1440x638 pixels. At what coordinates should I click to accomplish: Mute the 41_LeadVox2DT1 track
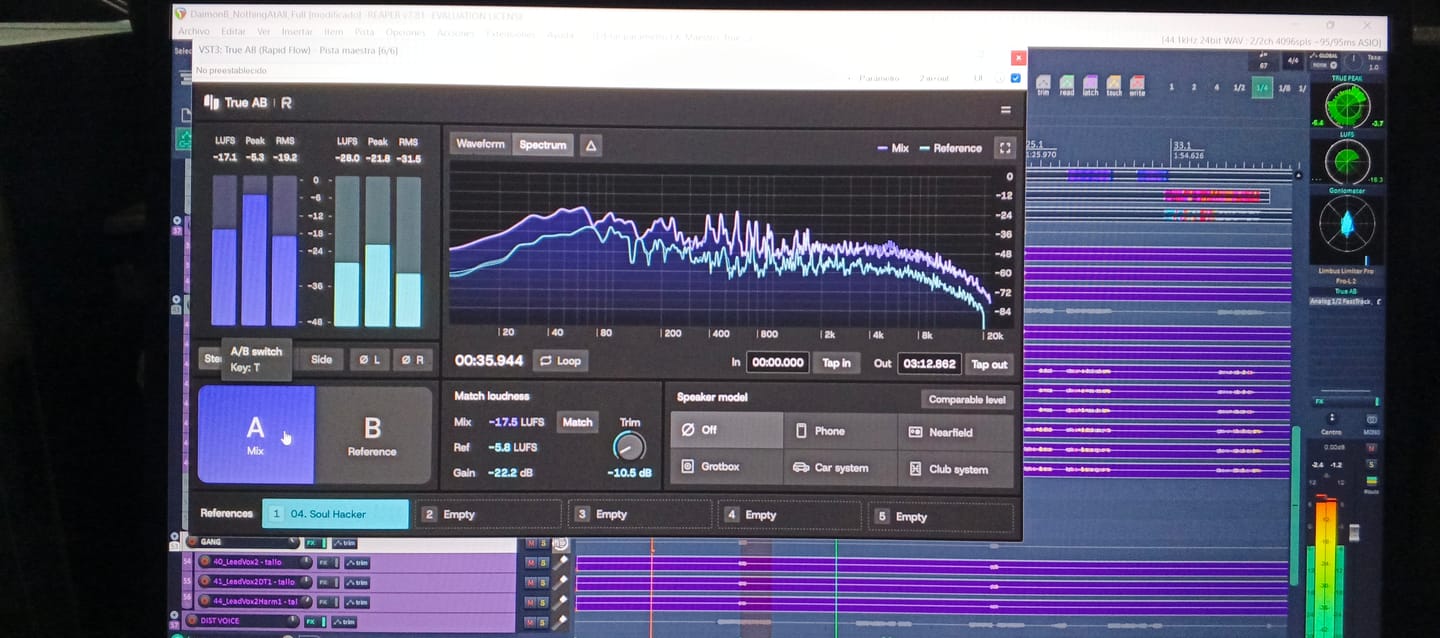click(531, 582)
